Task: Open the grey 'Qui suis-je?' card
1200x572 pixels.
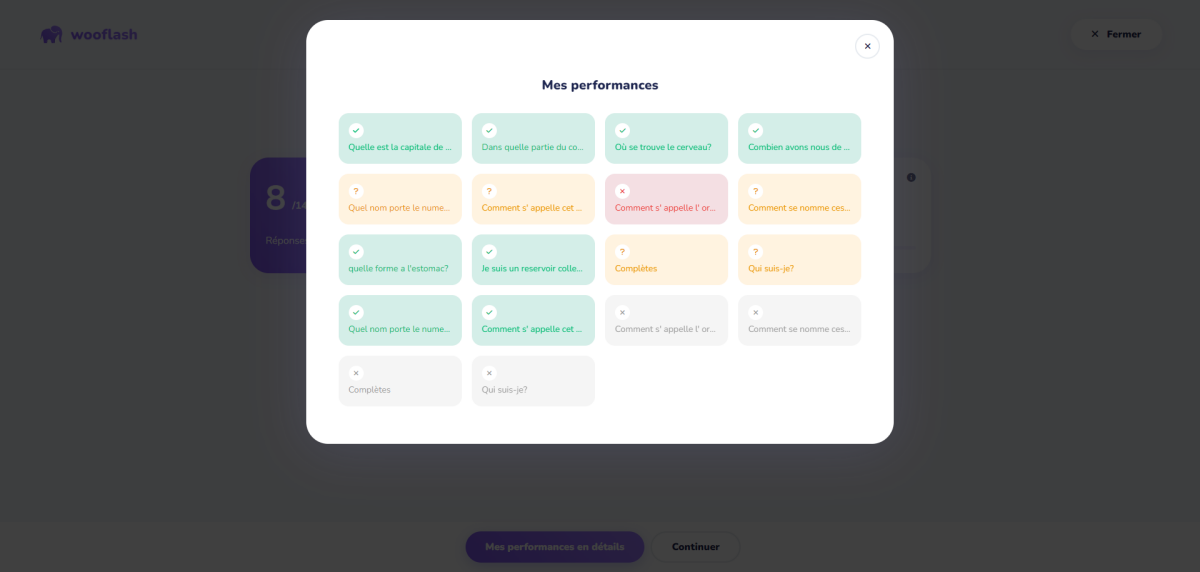Action: pos(533,381)
